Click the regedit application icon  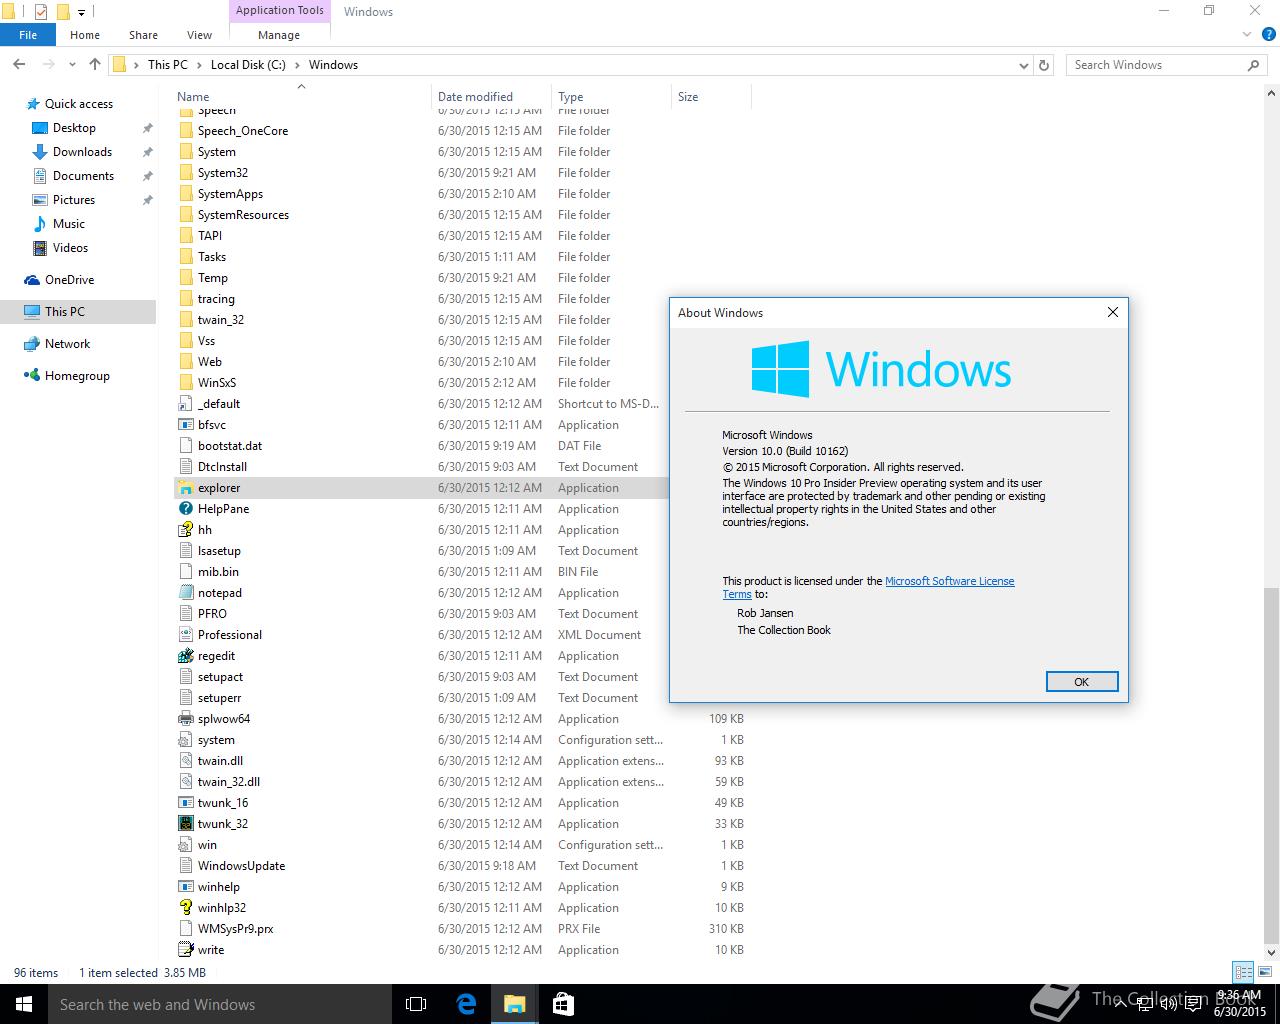[185, 656]
